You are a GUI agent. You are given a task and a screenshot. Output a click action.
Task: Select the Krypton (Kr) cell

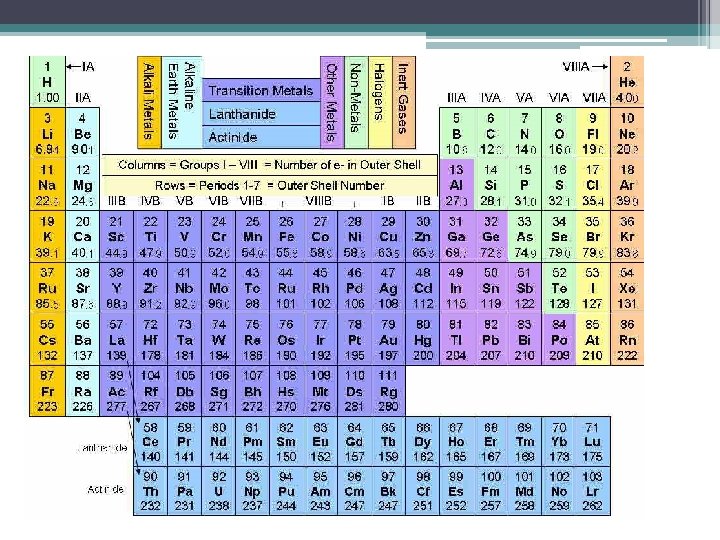(x=627, y=236)
